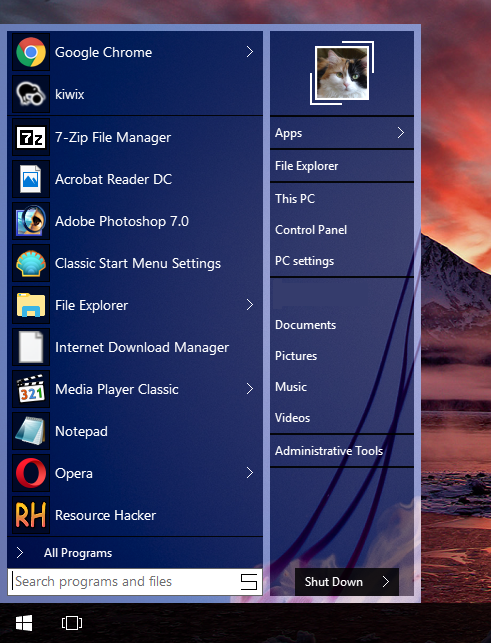Click the Acrobat Reader DC icon
The width and height of the screenshot is (491, 643).
click(x=31, y=179)
